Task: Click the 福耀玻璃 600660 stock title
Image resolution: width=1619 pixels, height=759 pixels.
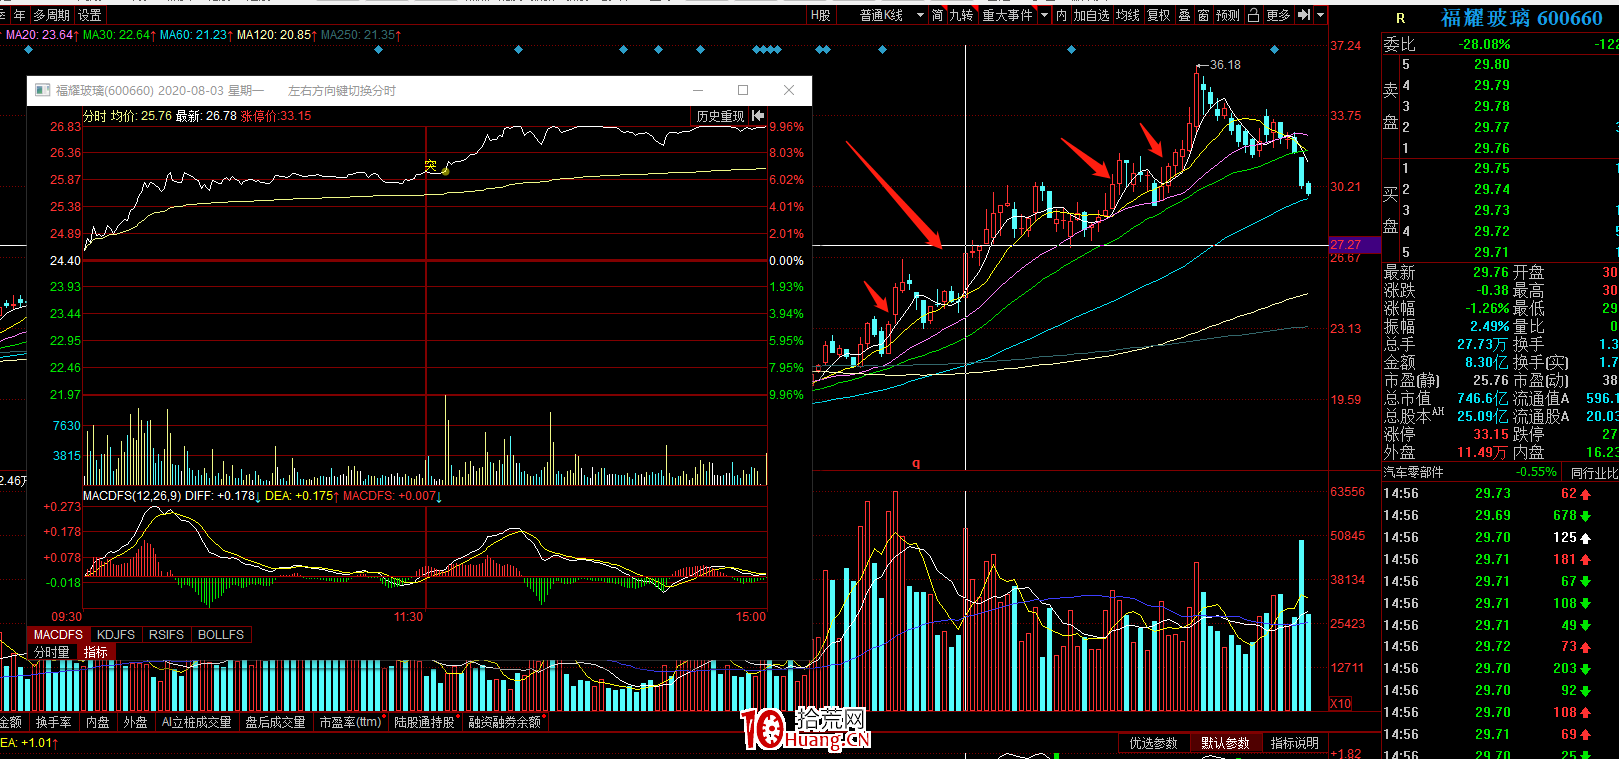Action: pos(1521,18)
